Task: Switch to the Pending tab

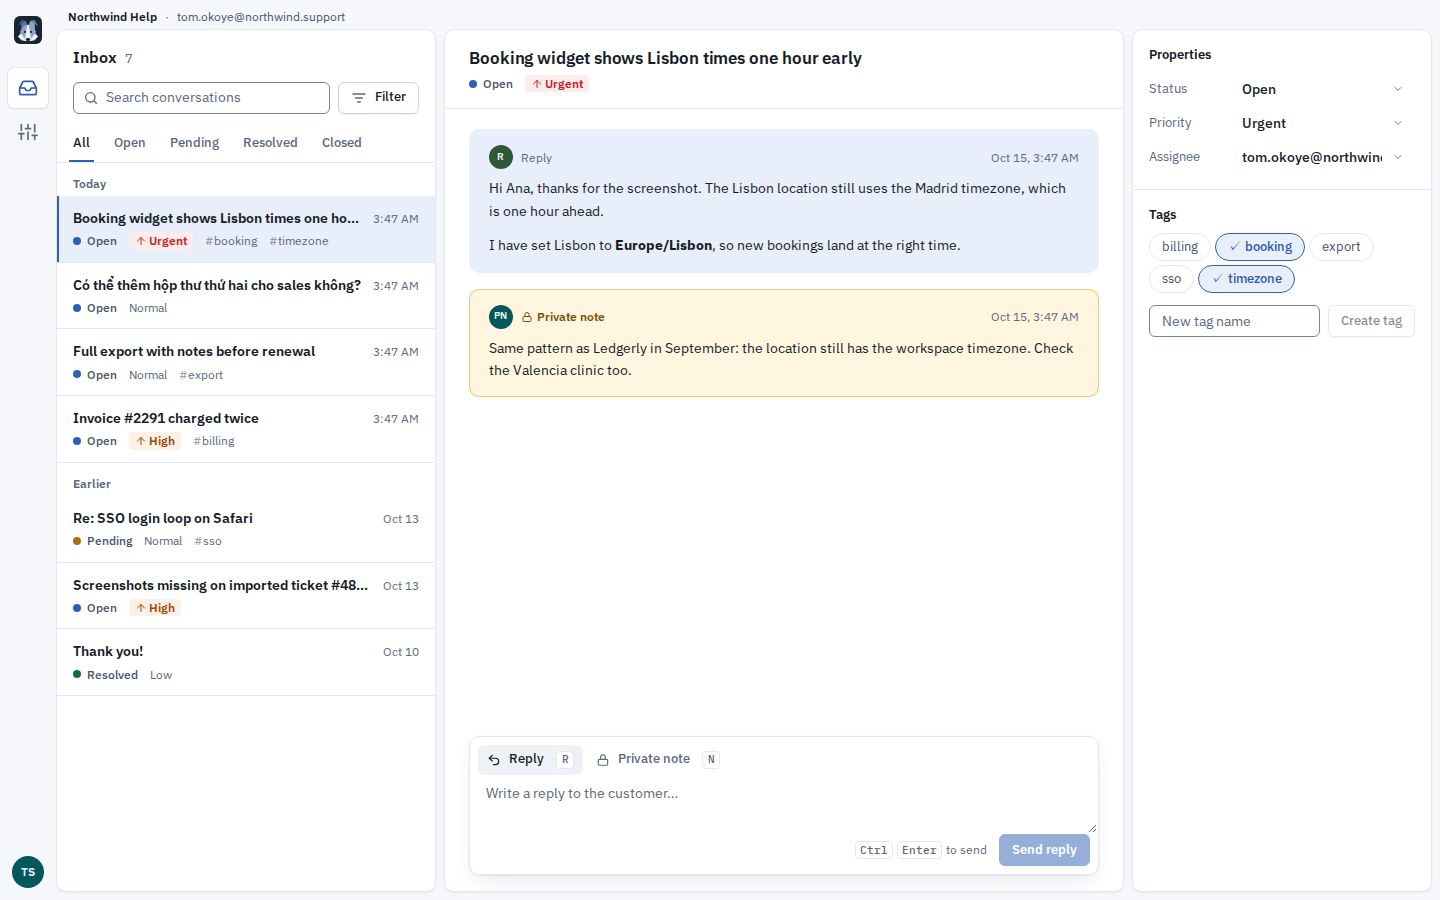Action: coord(194,143)
